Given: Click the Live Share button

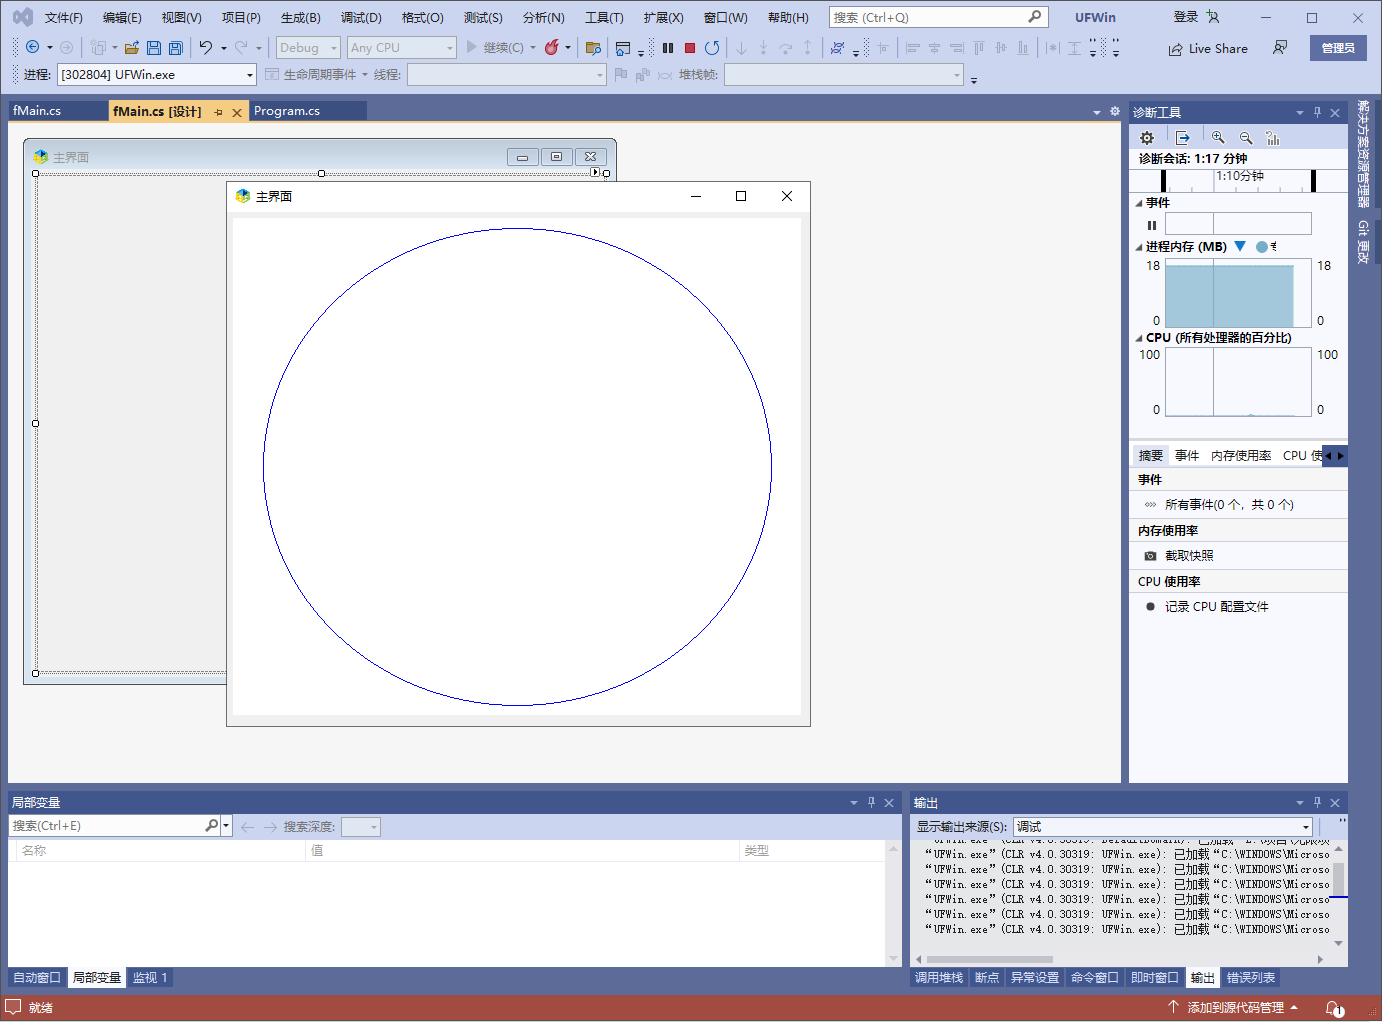Looking at the screenshot, I should coord(1208,48).
